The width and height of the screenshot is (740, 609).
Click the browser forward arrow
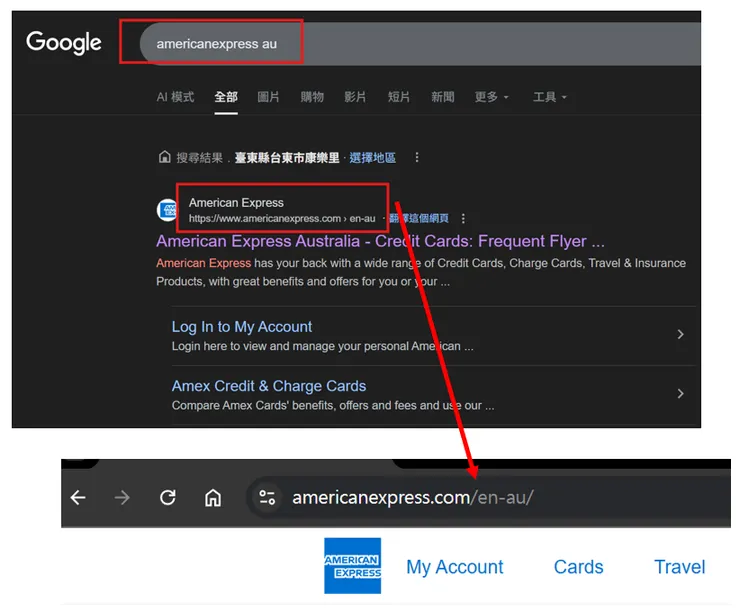(122, 498)
